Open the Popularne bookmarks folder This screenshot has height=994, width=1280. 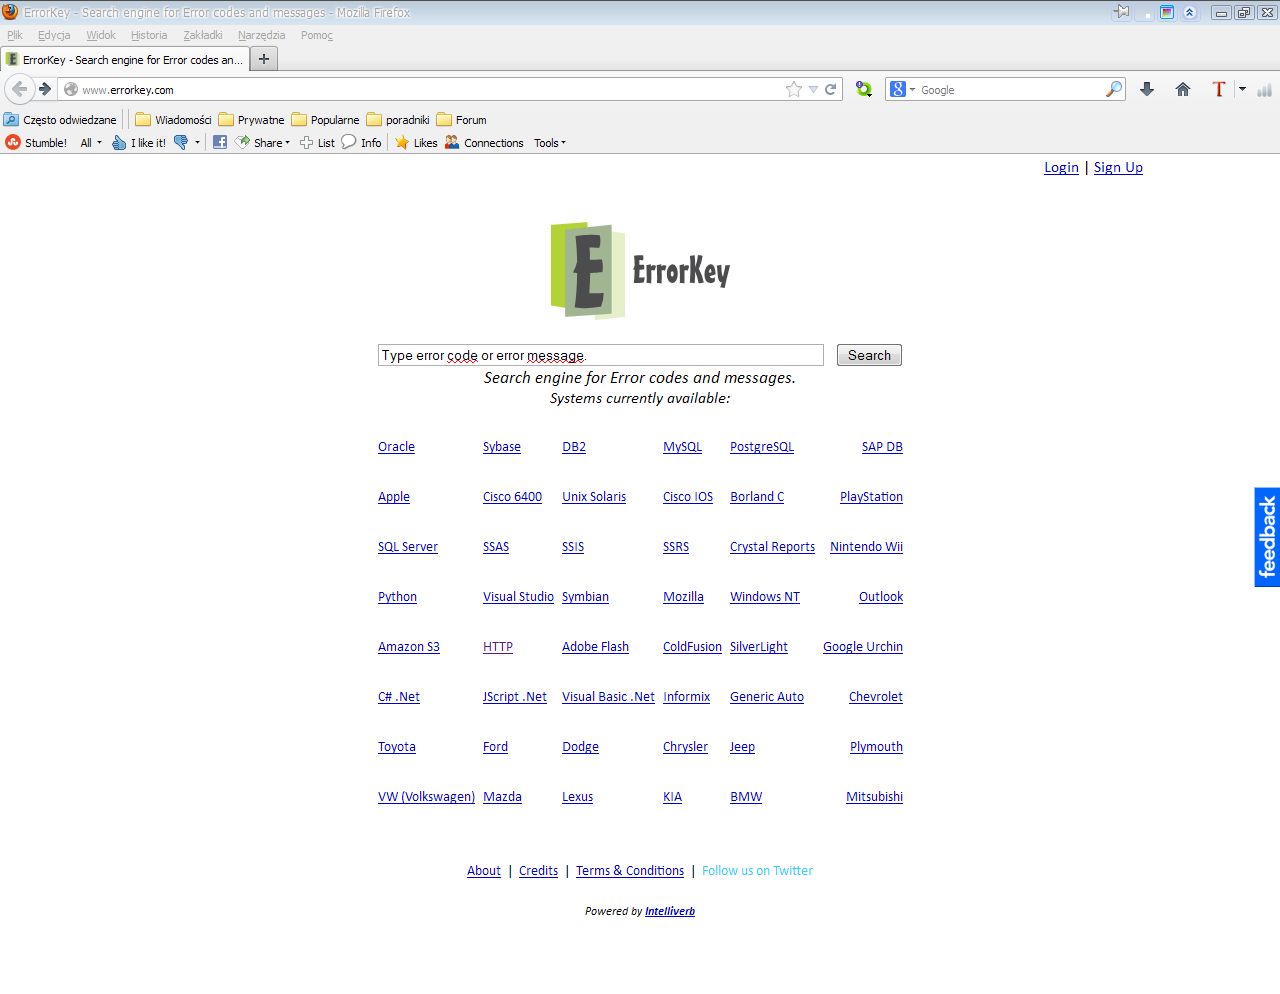point(325,120)
